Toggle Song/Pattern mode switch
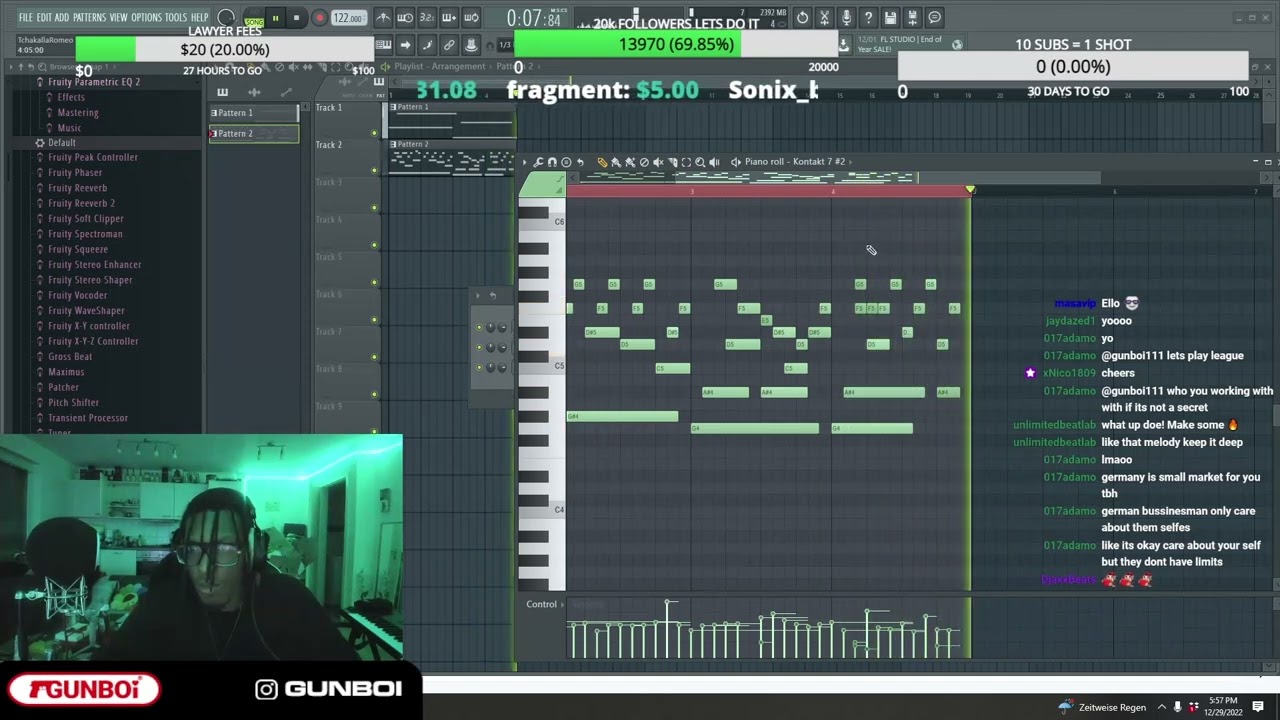This screenshot has height=720, width=1280. [254, 18]
